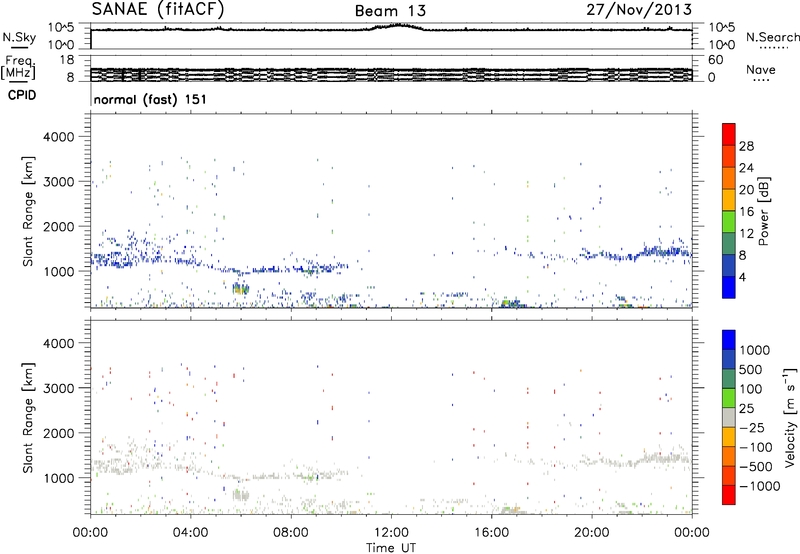The image size is (800, 554).
Task: Click the green power echo cluster near 06:00
Action: tap(240, 289)
